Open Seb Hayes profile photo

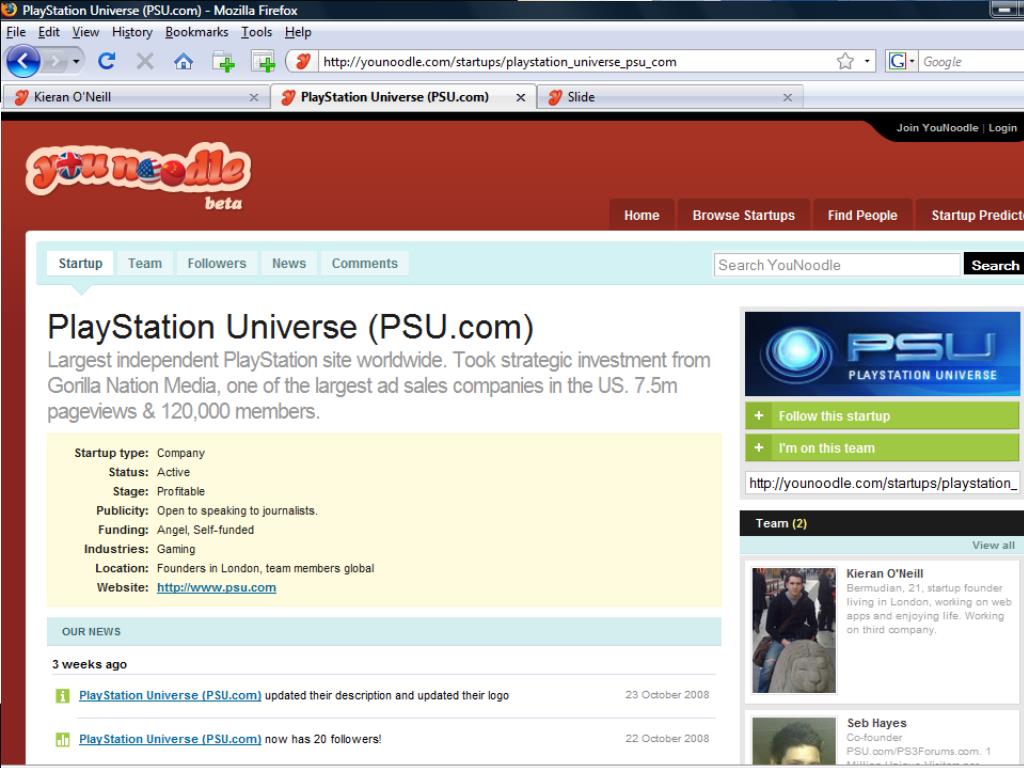pos(793,741)
